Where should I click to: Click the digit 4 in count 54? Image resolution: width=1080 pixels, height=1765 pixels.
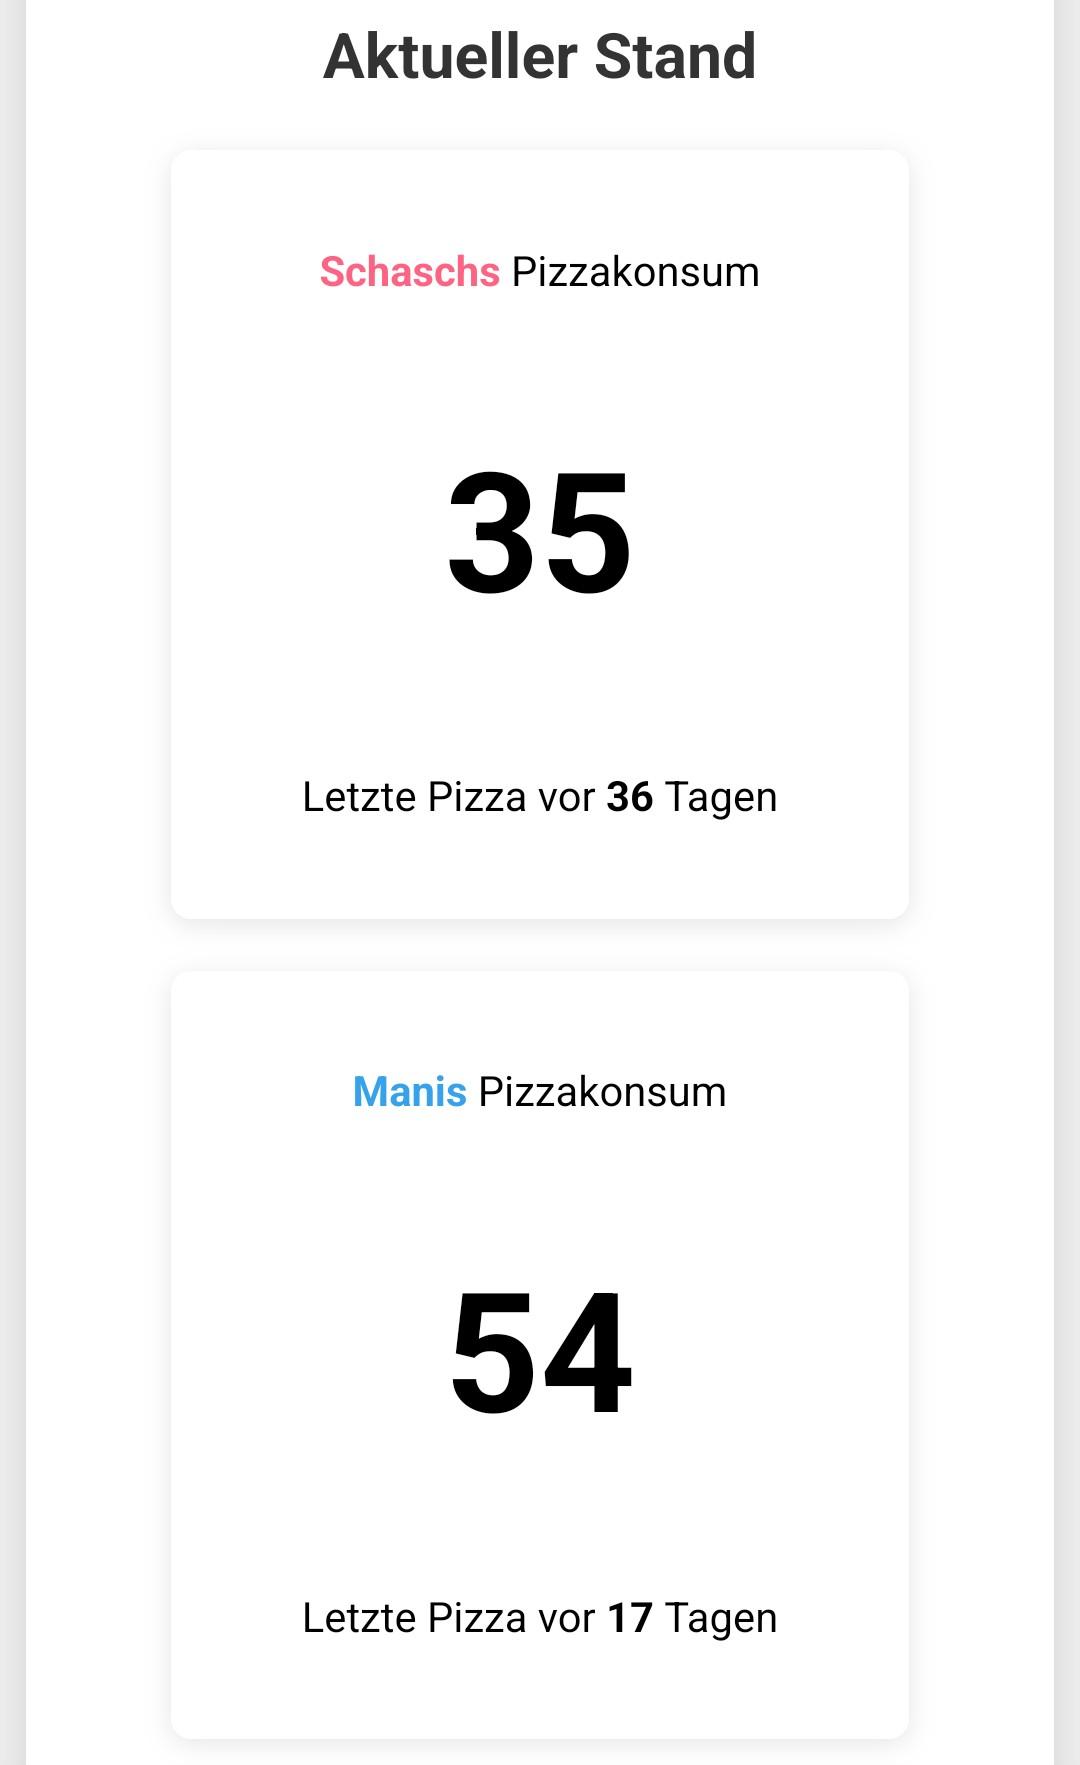pos(590,1354)
